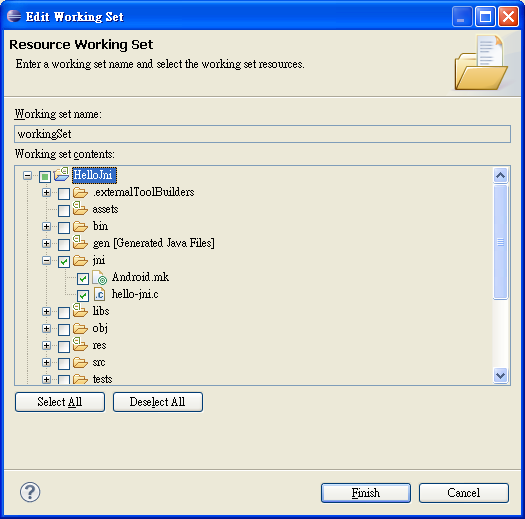525x519 pixels.
Task: Check the gen checkbox
Action: (x=64, y=245)
